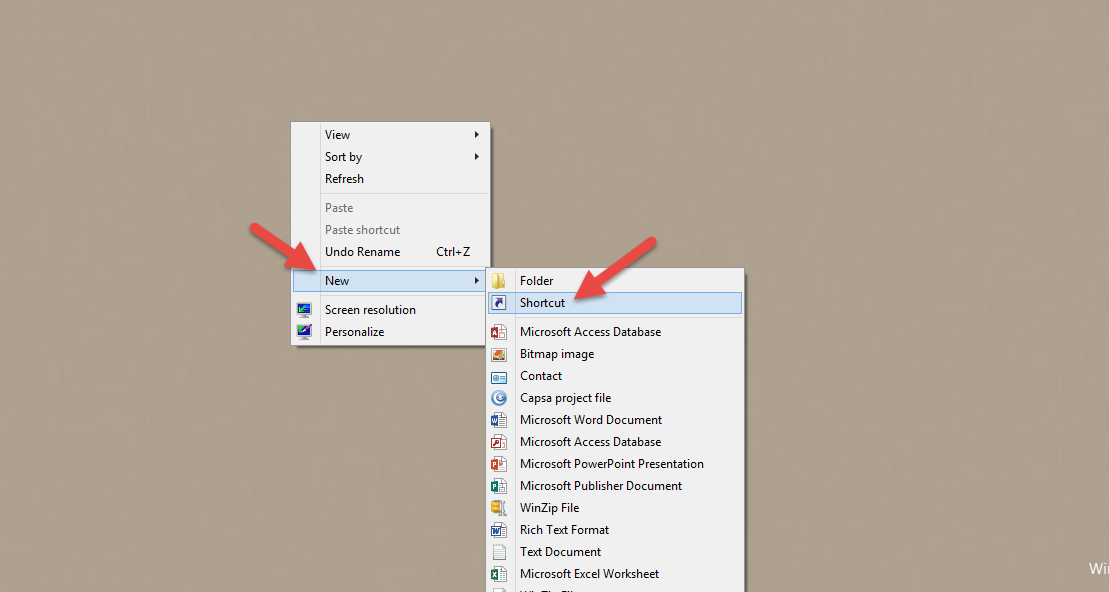Click the Screen resolution monitor icon

pyautogui.click(x=304, y=310)
